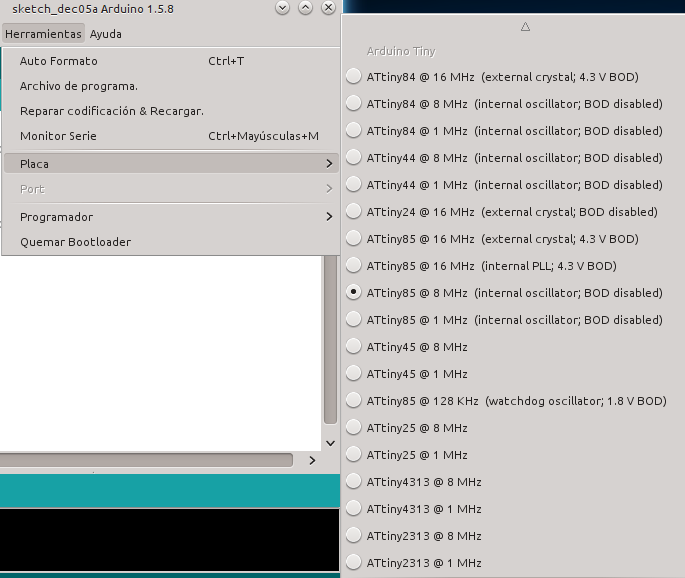Click in the white sketch editor area

(x=161, y=353)
